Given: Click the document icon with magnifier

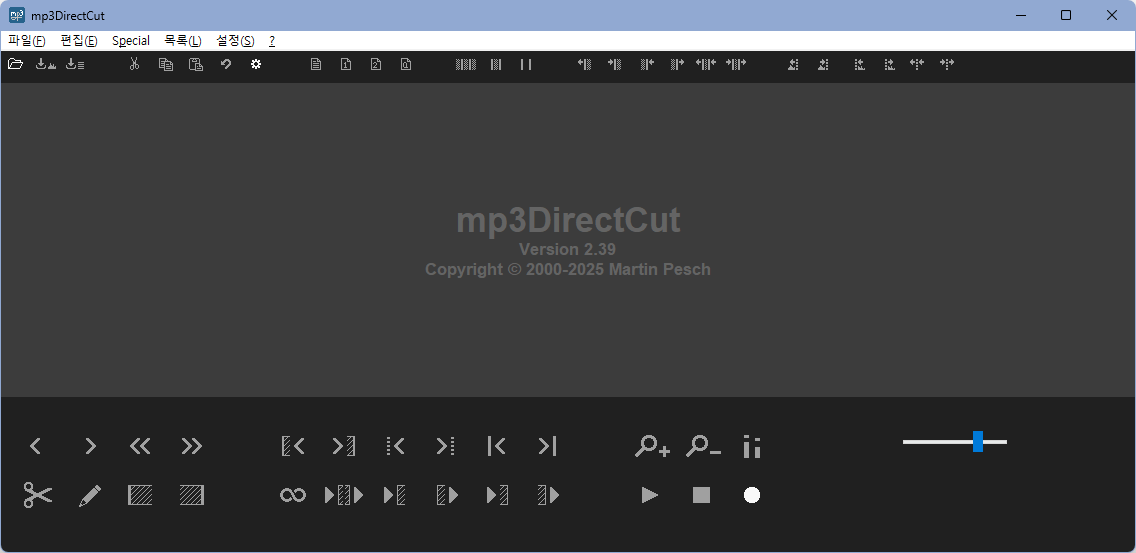Looking at the screenshot, I should (406, 64).
